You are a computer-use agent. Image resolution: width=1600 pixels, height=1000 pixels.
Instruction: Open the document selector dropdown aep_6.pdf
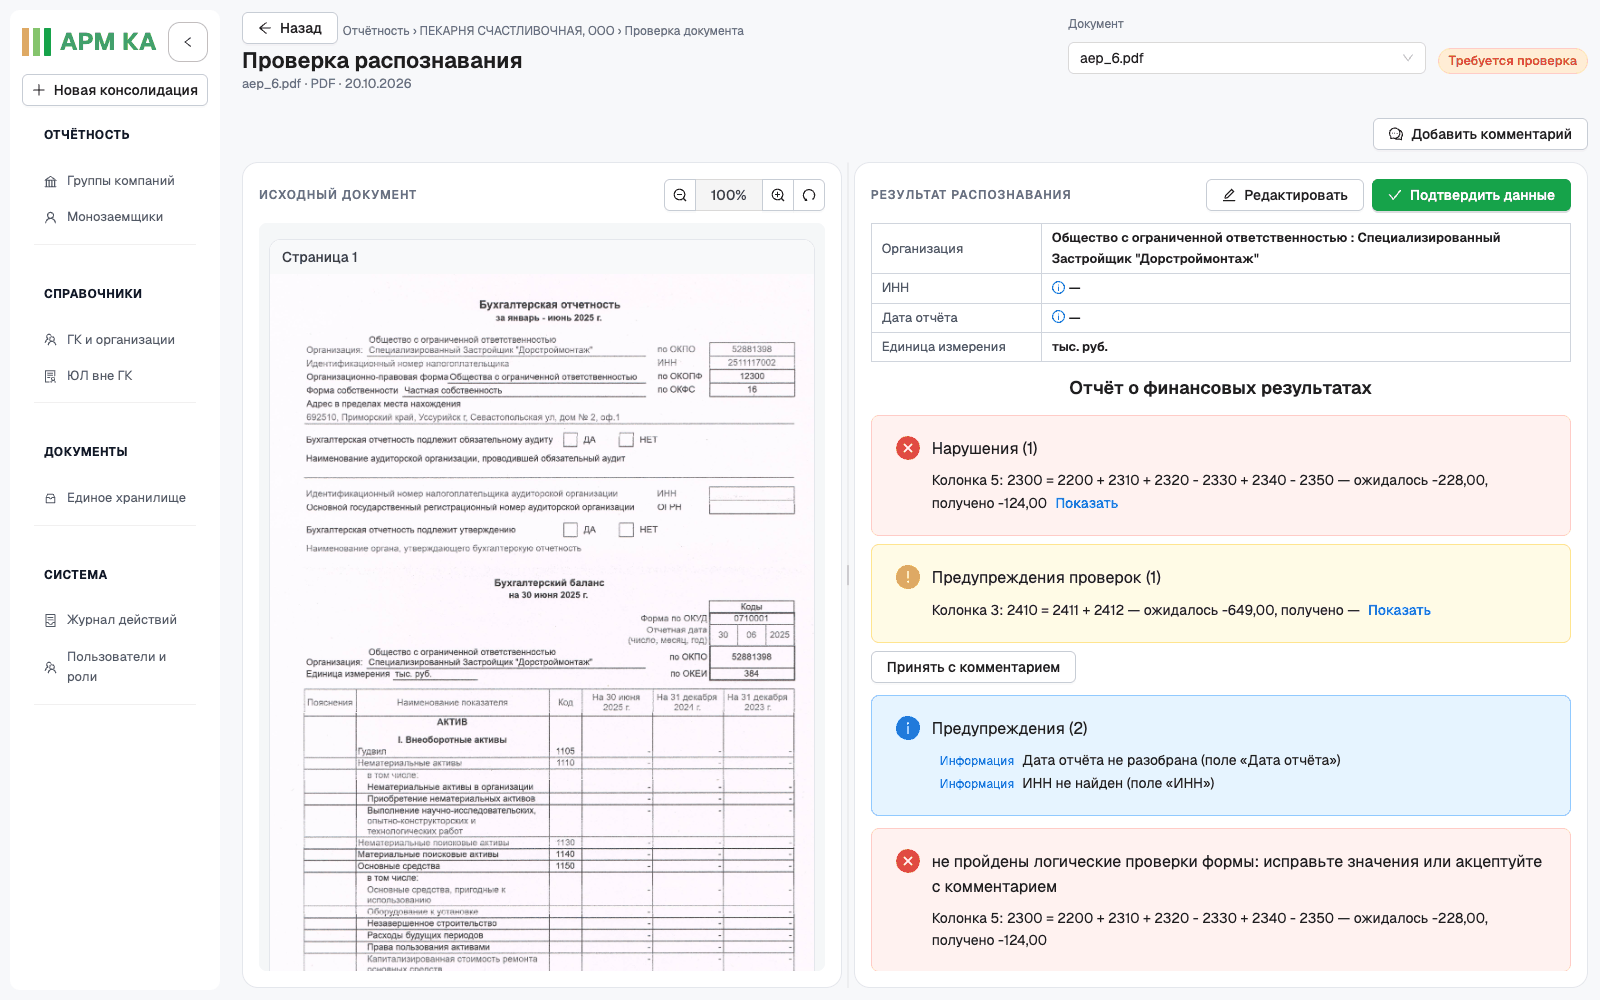click(1247, 58)
